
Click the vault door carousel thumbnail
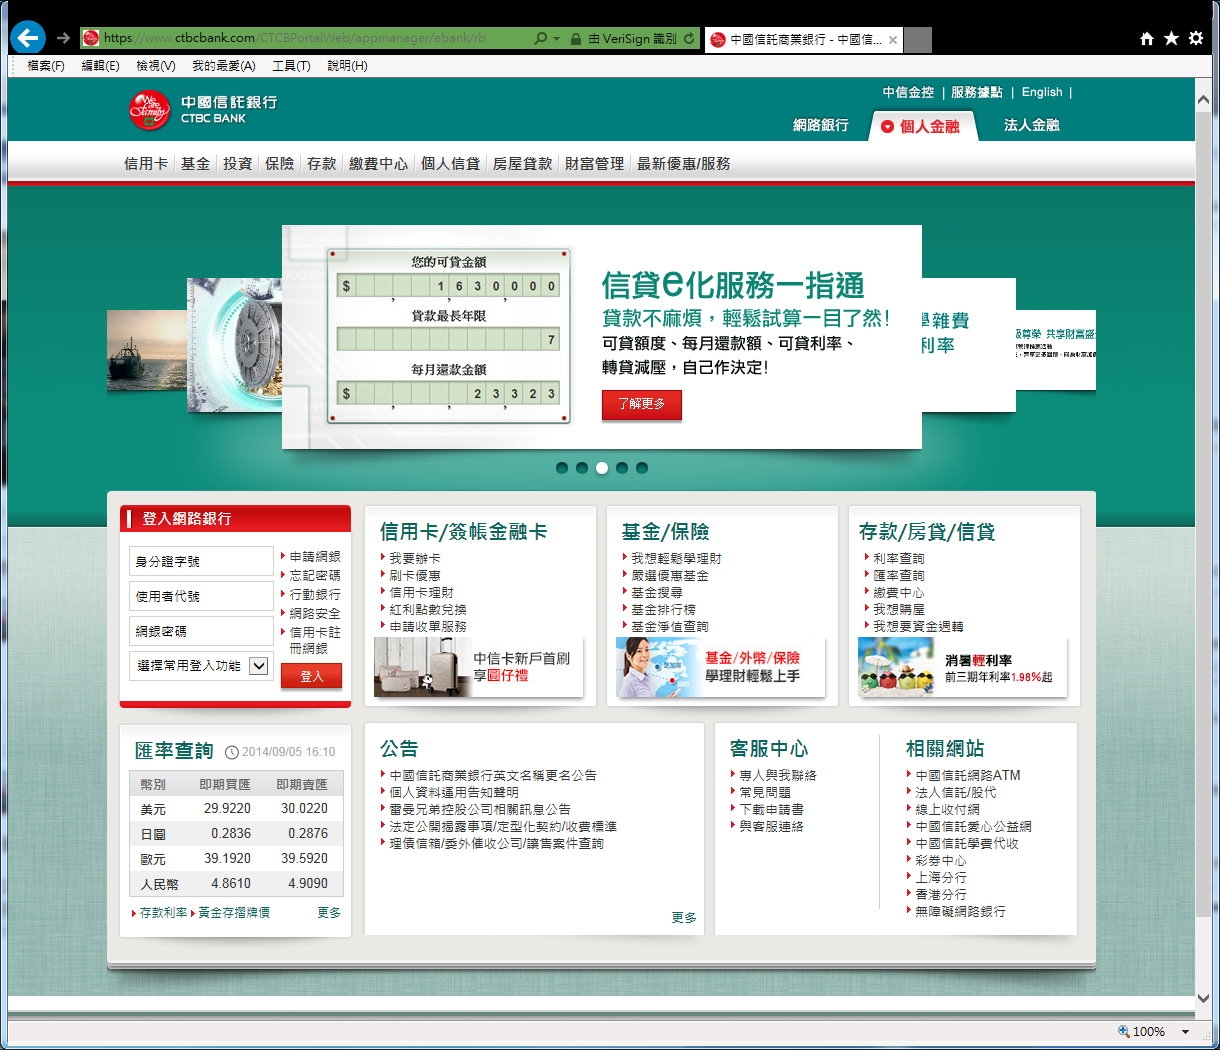[234, 345]
